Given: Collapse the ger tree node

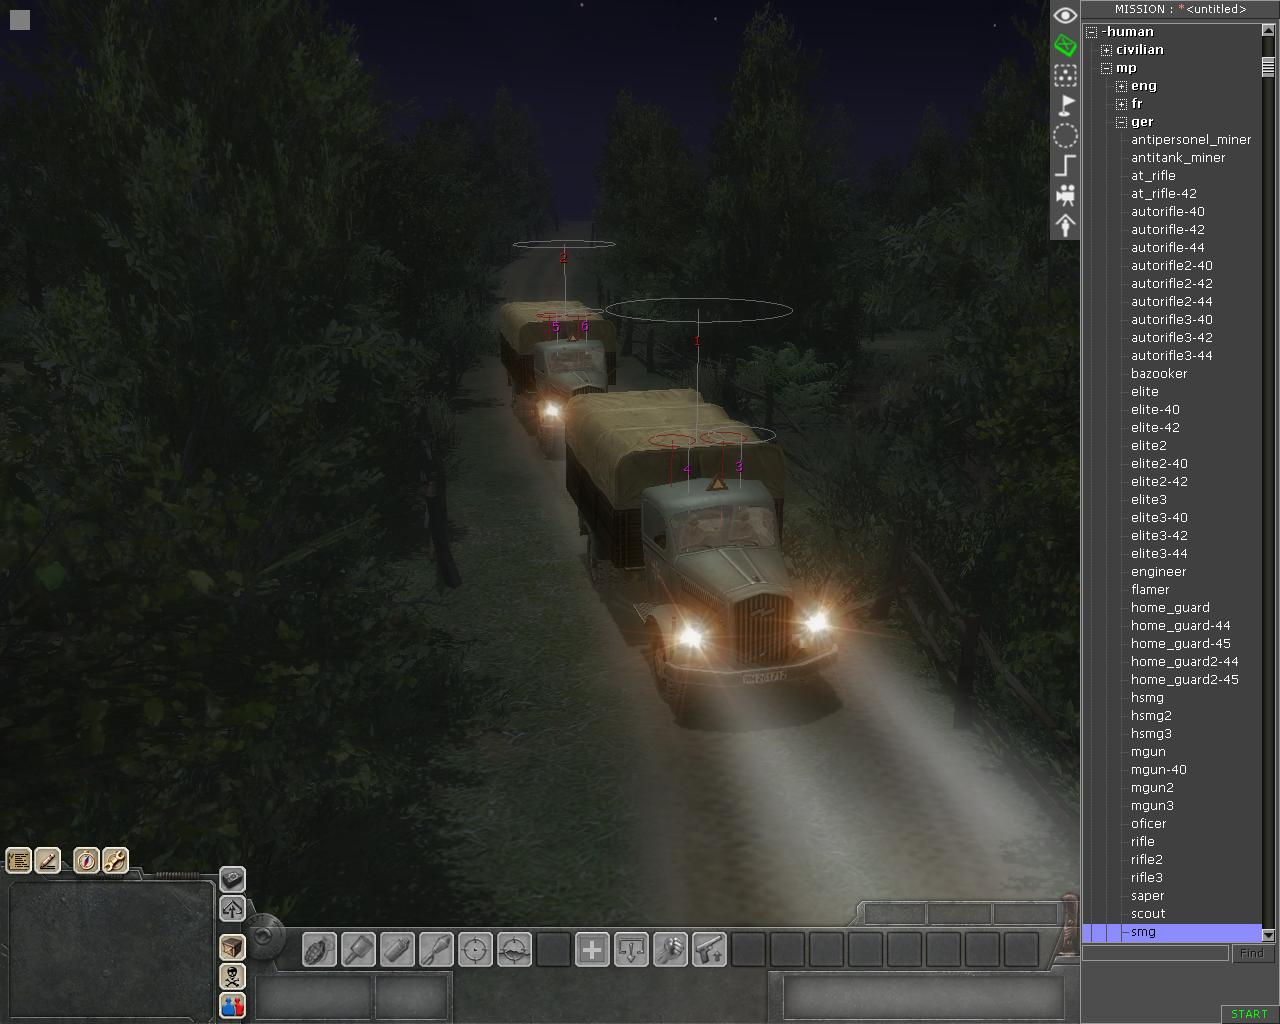Looking at the screenshot, I should 1122,122.
